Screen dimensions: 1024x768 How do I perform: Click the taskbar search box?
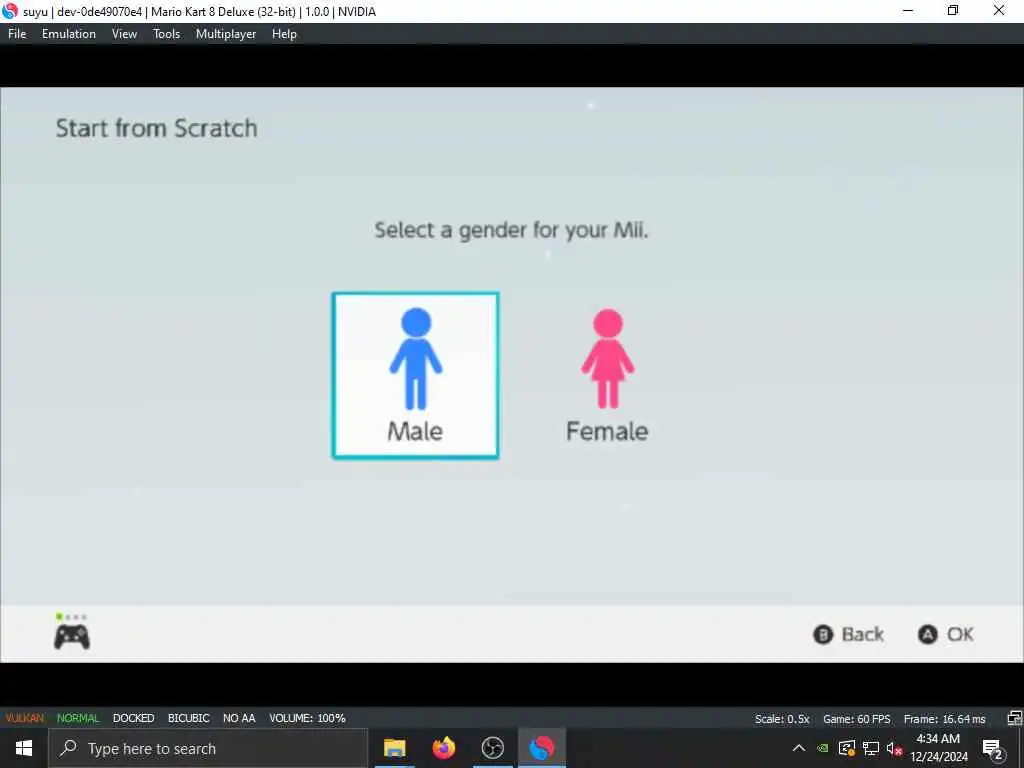pos(208,748)
